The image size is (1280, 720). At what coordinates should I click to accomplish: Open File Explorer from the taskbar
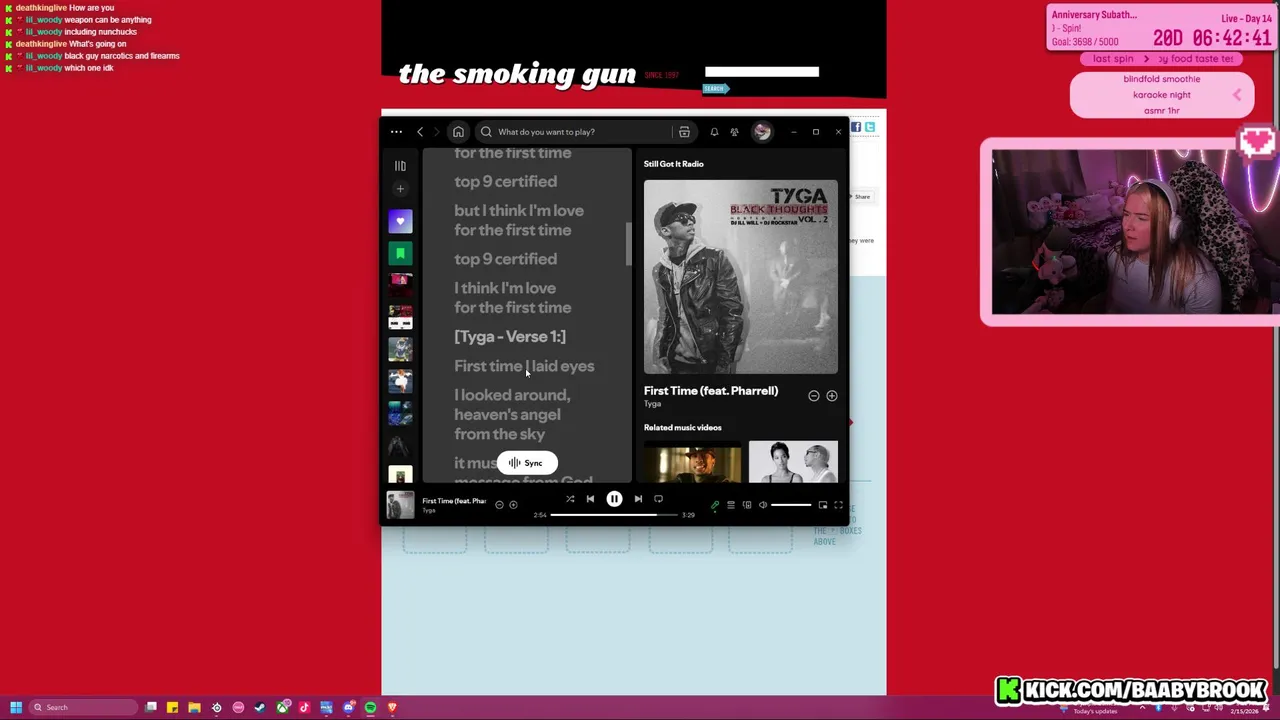click(194, 707)
